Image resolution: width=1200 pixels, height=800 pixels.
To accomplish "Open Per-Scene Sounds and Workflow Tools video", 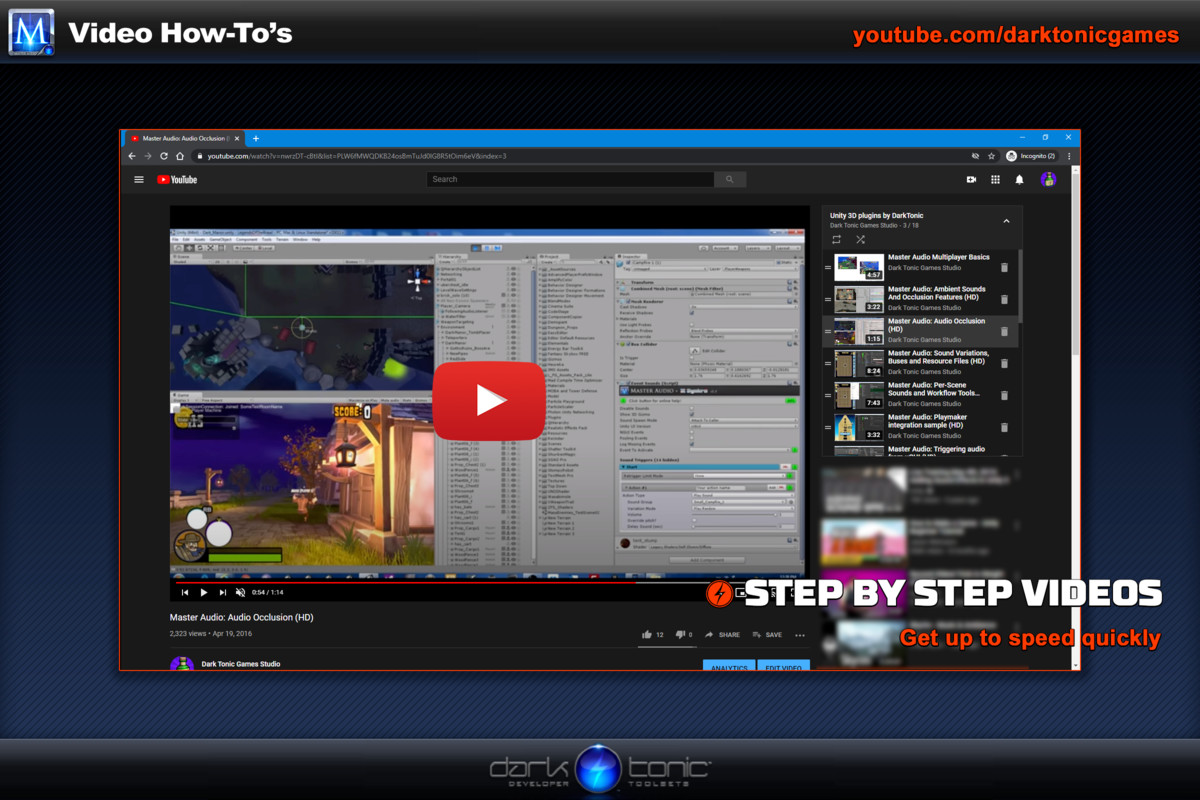I will coord(934,389).
